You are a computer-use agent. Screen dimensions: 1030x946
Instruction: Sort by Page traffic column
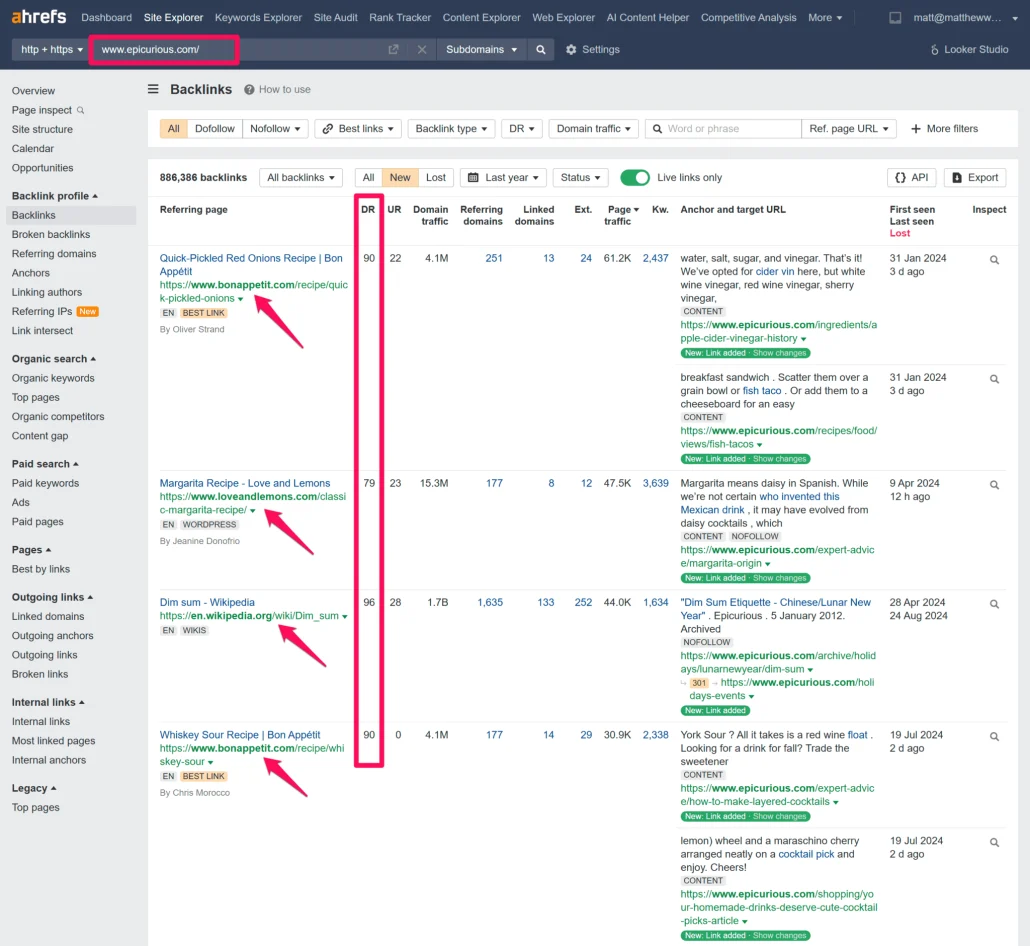tap(620, 215)
